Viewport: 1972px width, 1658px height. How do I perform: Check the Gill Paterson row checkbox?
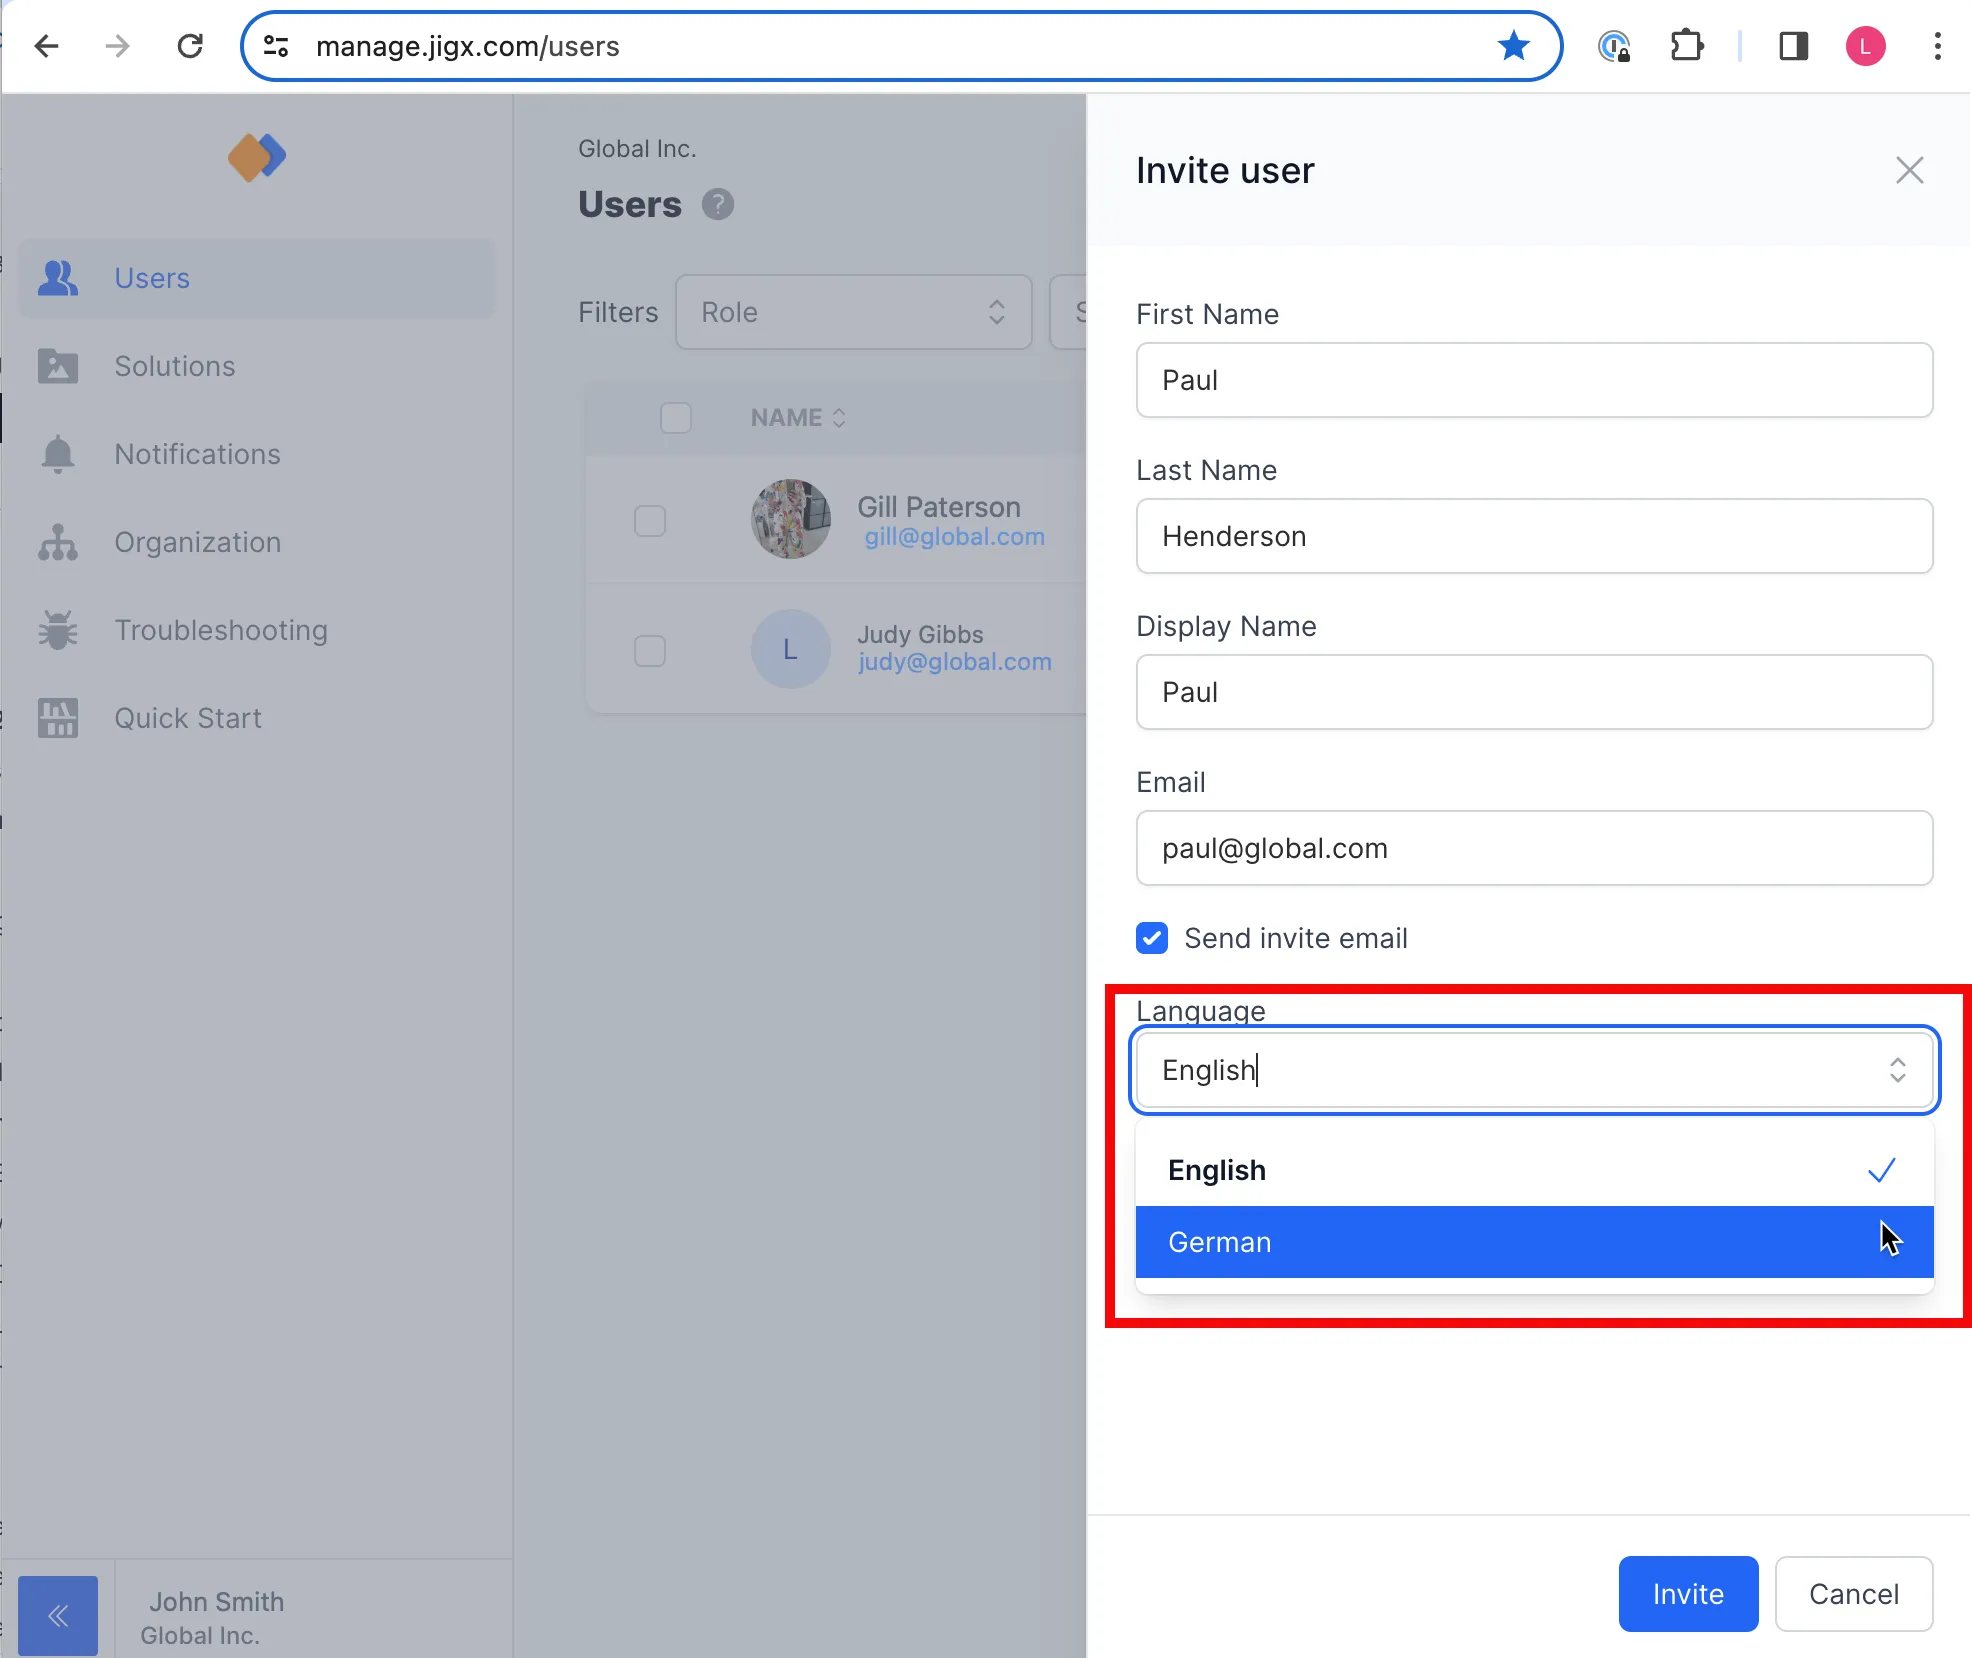click(x=650, y=520)
